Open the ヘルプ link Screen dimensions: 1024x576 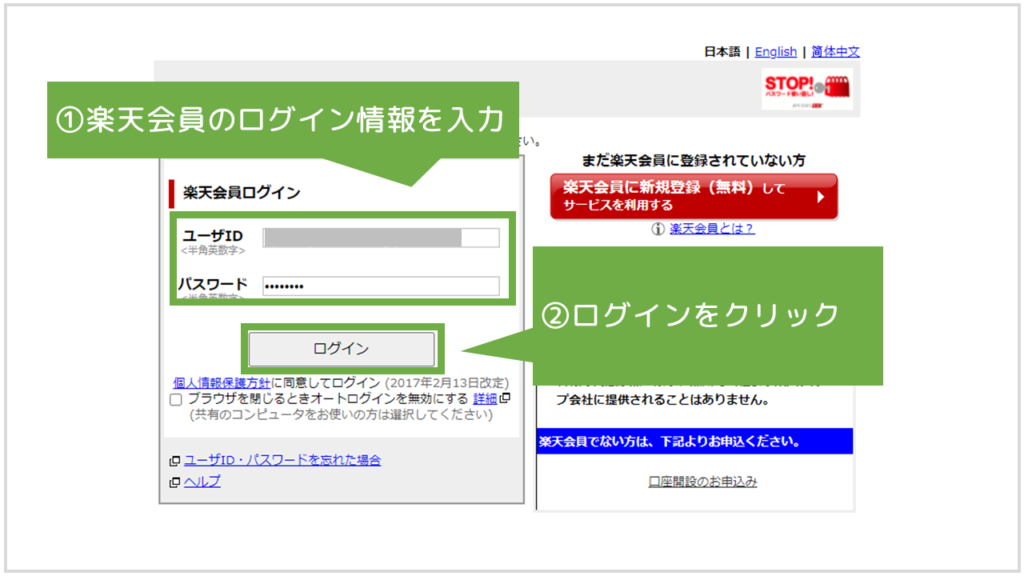(202, 481)
